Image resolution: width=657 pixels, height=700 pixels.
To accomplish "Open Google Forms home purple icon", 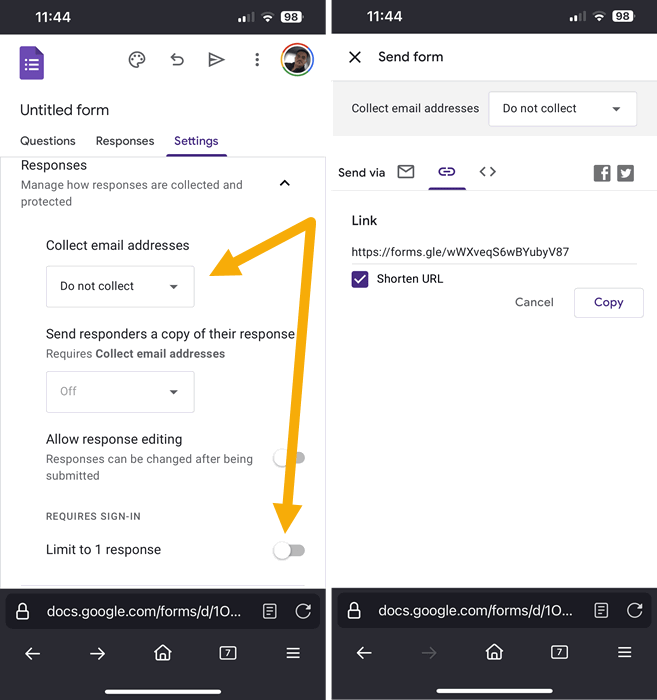I will [x=32, y=63].
